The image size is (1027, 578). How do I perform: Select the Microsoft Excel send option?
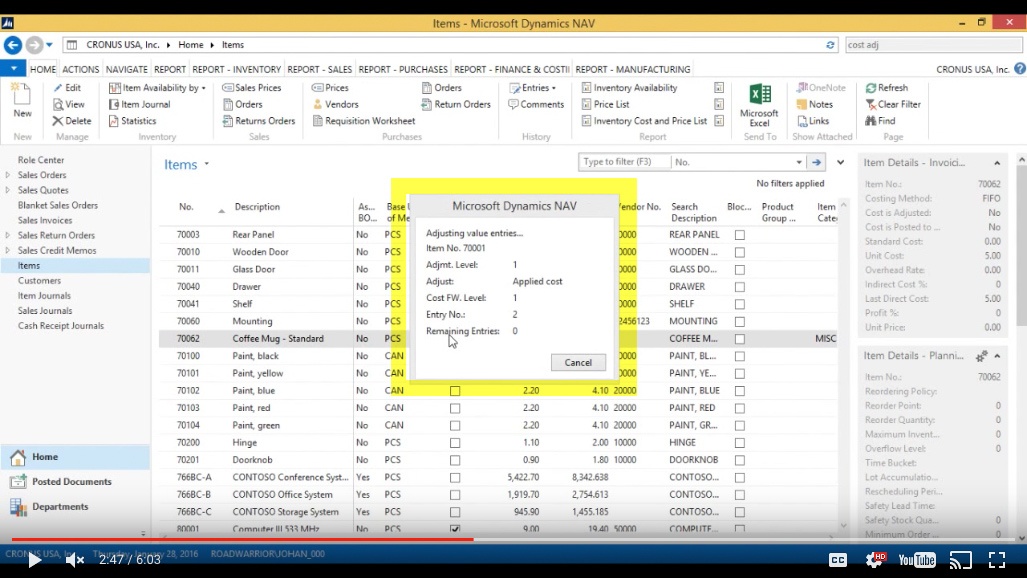(758, 104)
